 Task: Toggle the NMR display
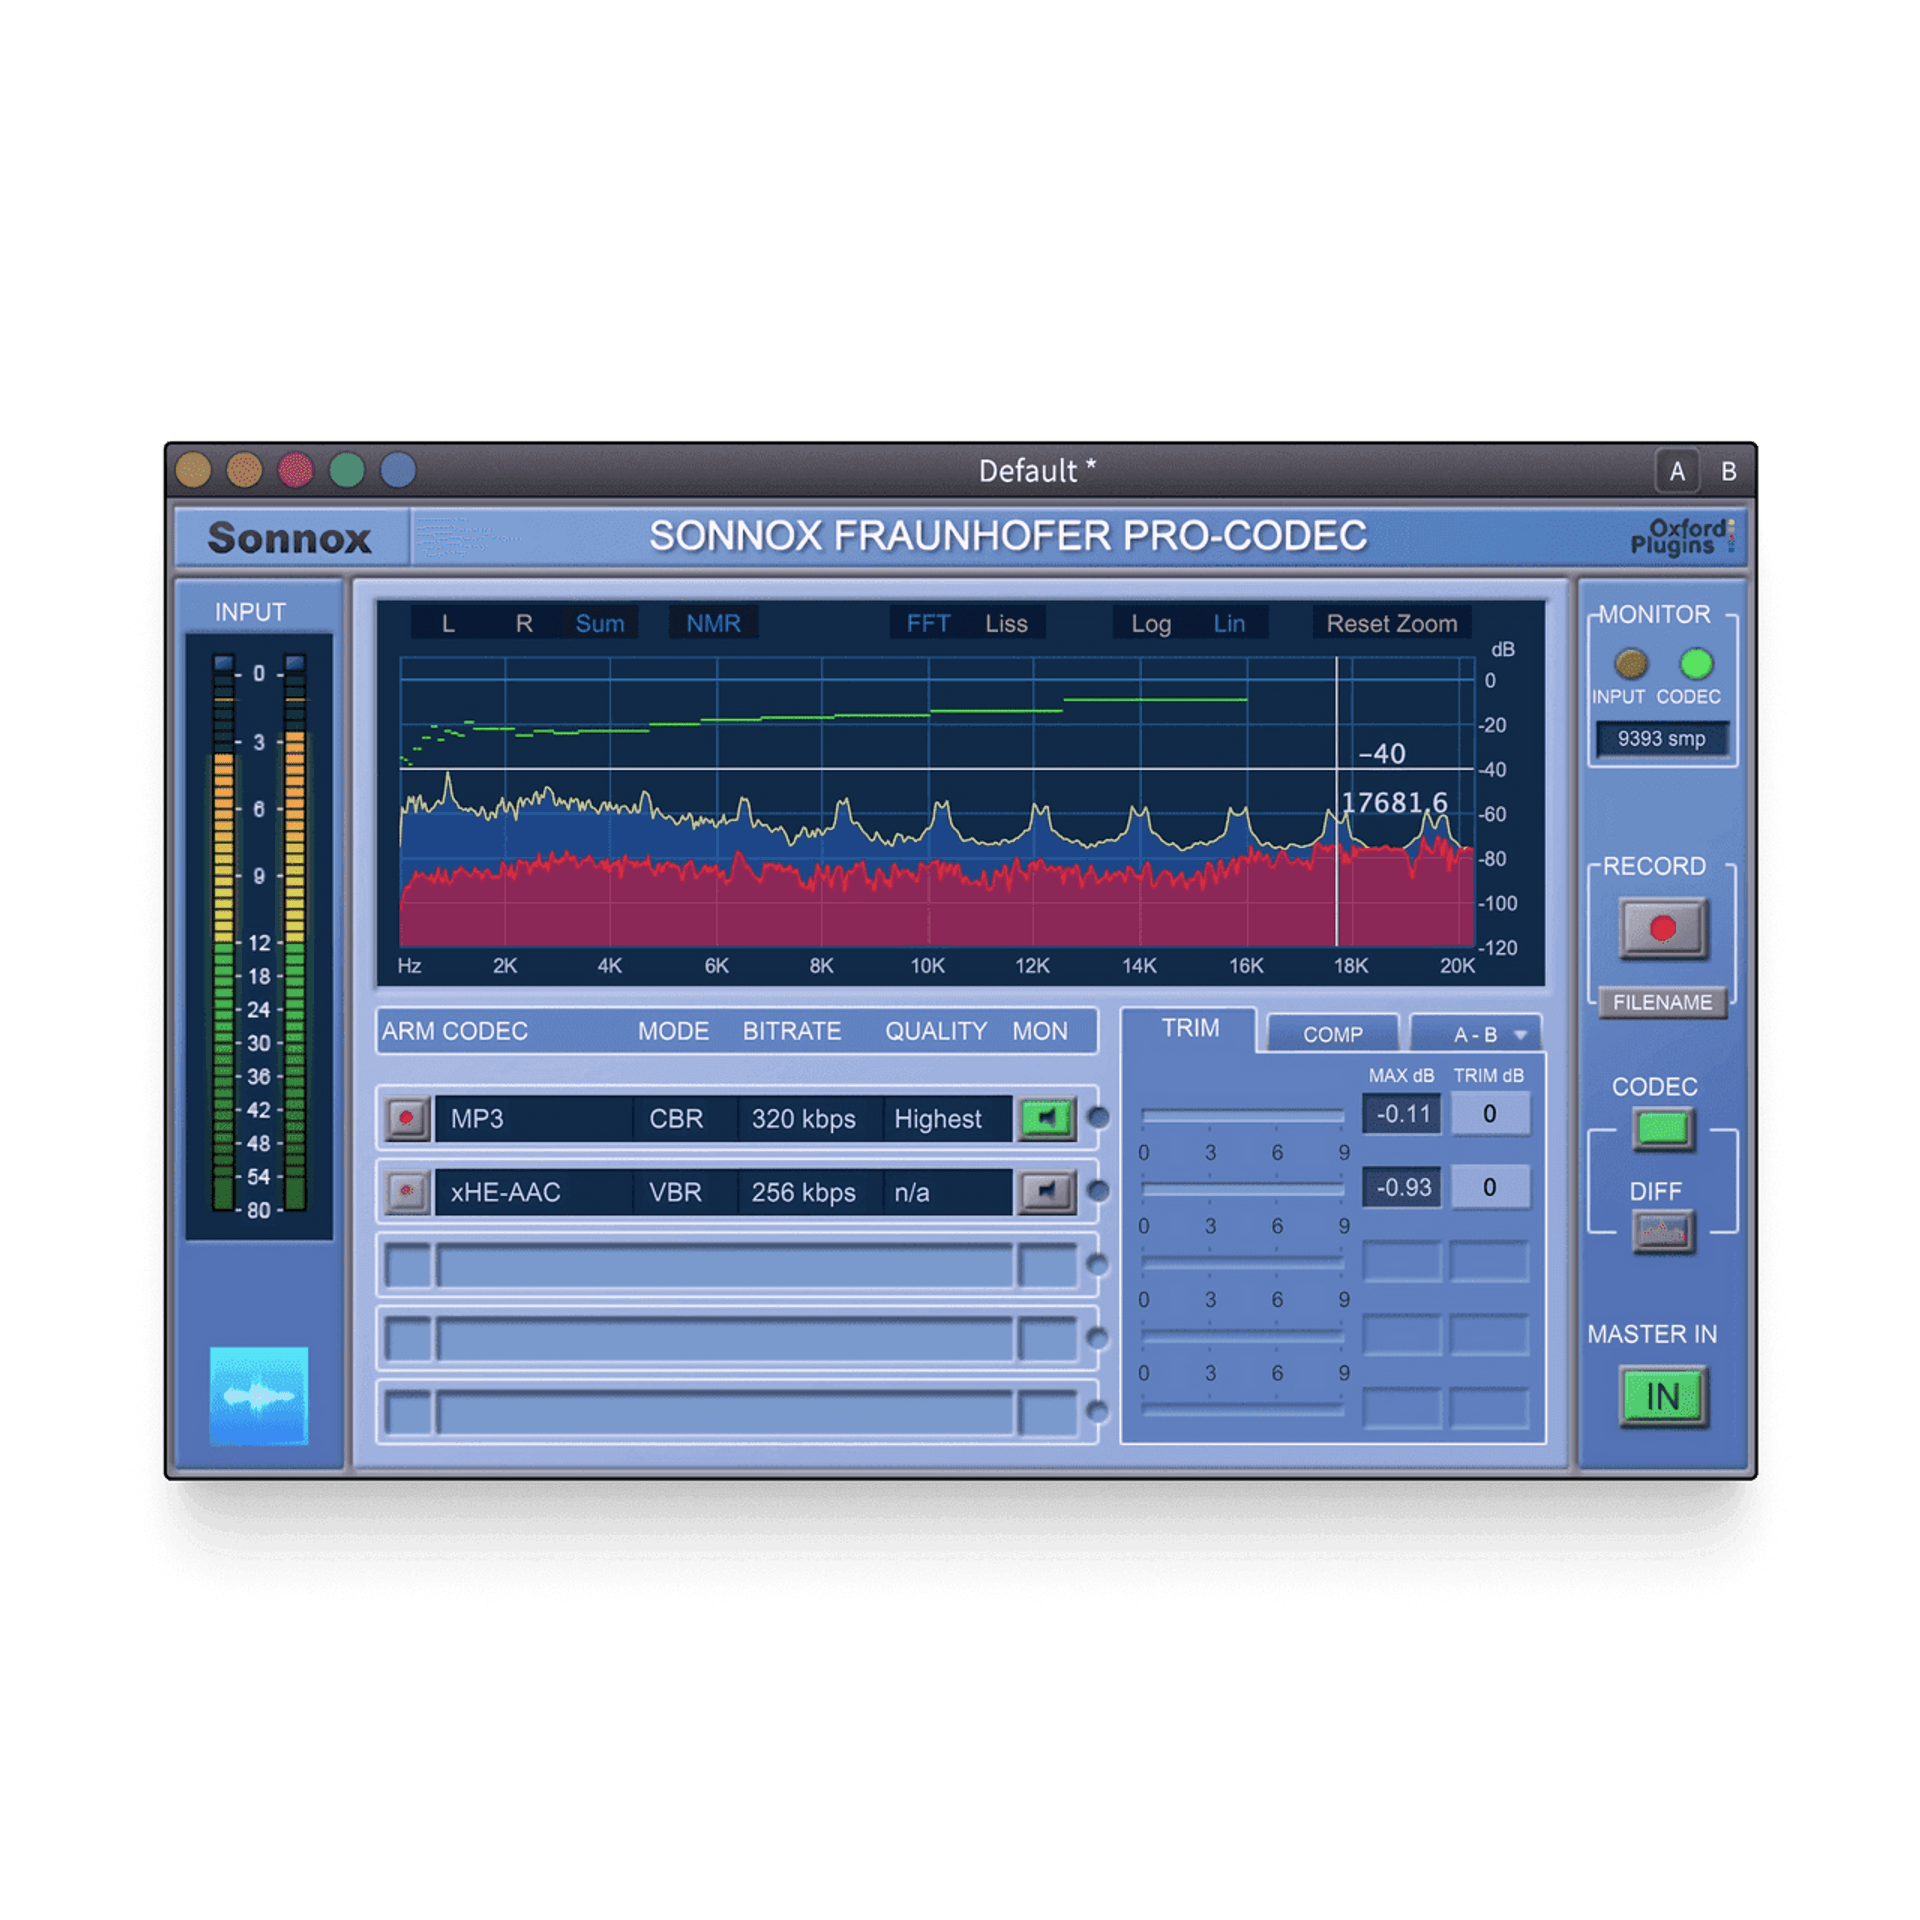pos(713,623)
